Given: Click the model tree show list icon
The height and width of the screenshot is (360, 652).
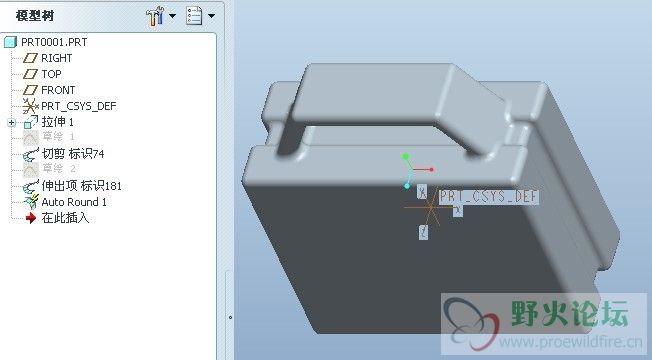Looking at the screenshot, I should 194,16.
